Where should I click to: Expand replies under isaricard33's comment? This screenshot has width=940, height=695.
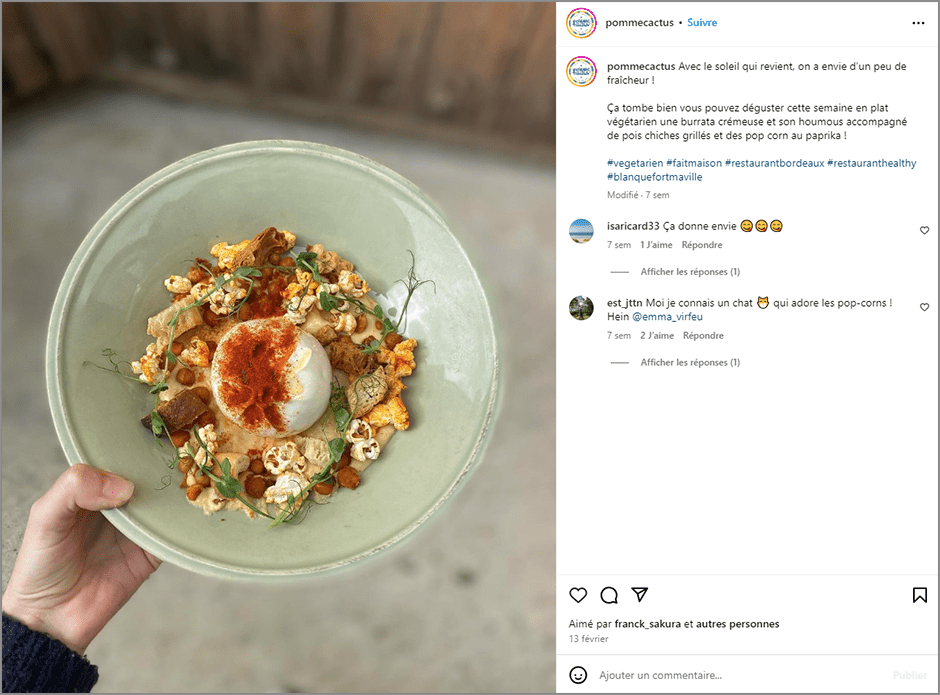pos(690,272)
